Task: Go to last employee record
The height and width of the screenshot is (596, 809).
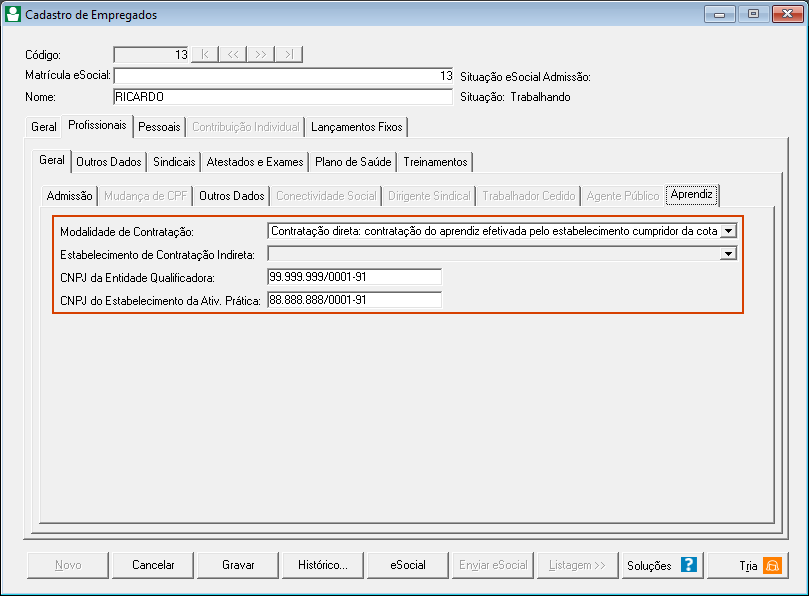Action: [x=289, y=54]
